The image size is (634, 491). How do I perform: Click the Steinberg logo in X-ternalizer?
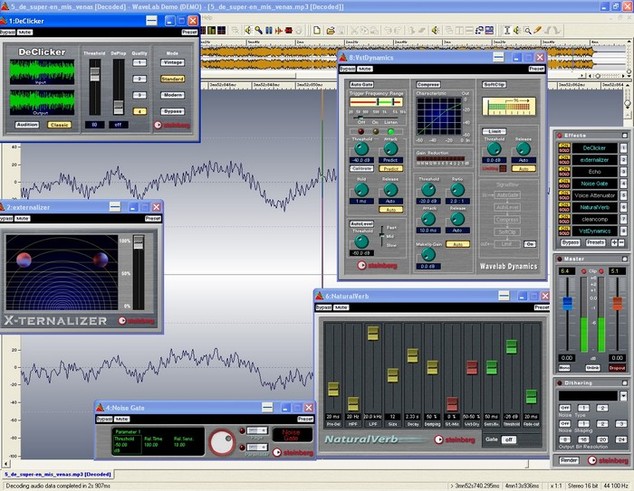click(137, 321)
